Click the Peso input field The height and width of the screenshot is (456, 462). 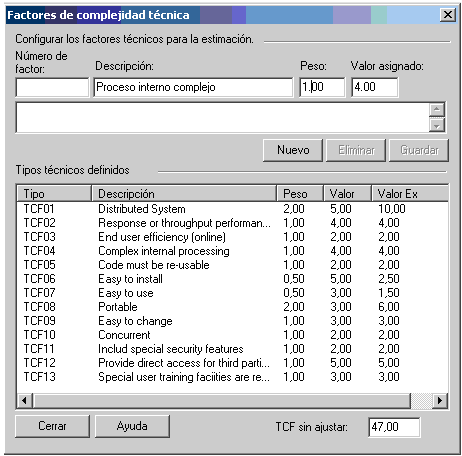(x=322, y=87)
